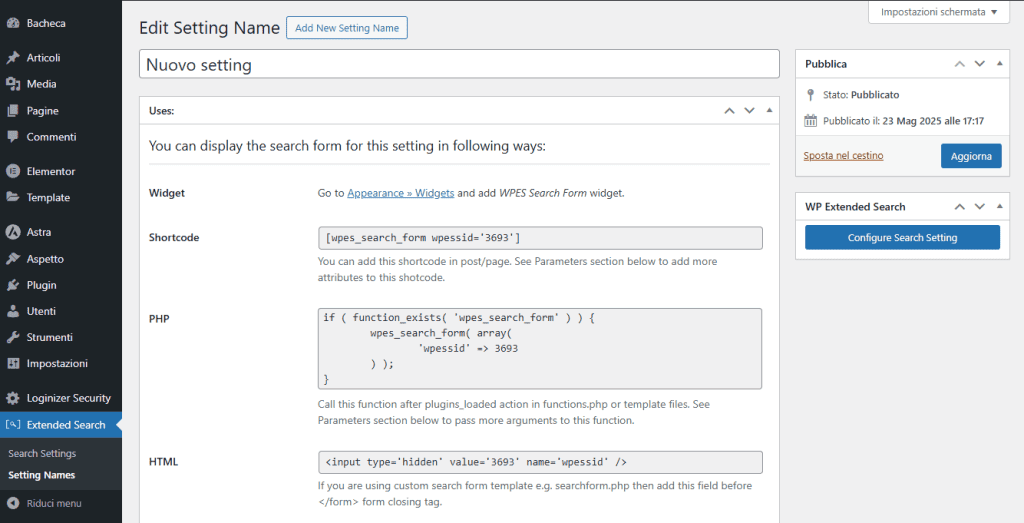1024x523 pixels.
Task: Click the Aggiorna update button
Action: click(971, 156)
